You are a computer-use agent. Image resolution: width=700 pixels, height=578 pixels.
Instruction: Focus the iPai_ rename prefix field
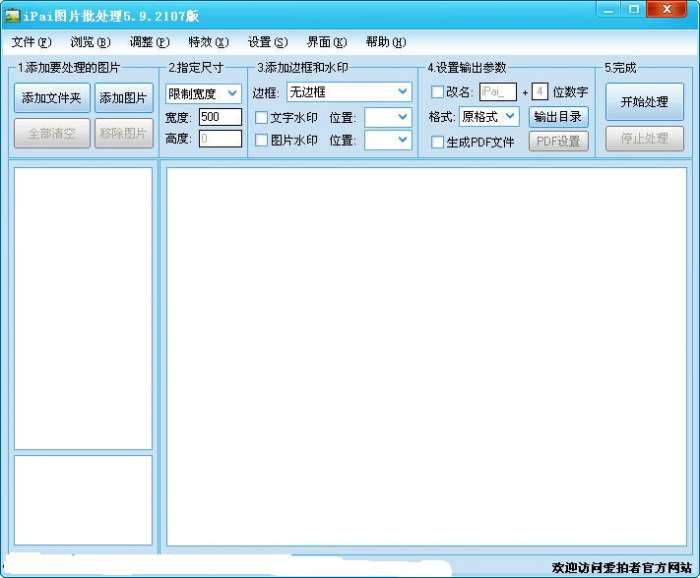(498, 92)
